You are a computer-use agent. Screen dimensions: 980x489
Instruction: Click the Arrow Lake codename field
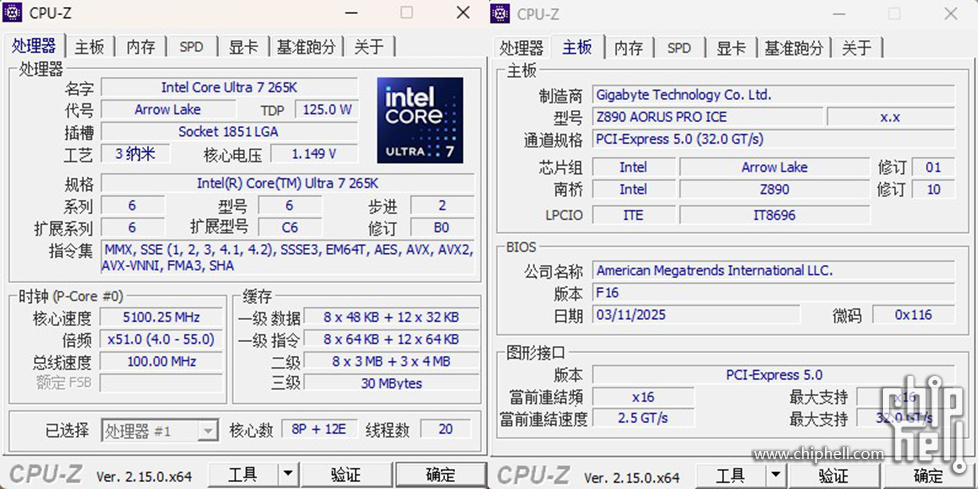coord(168,109)
